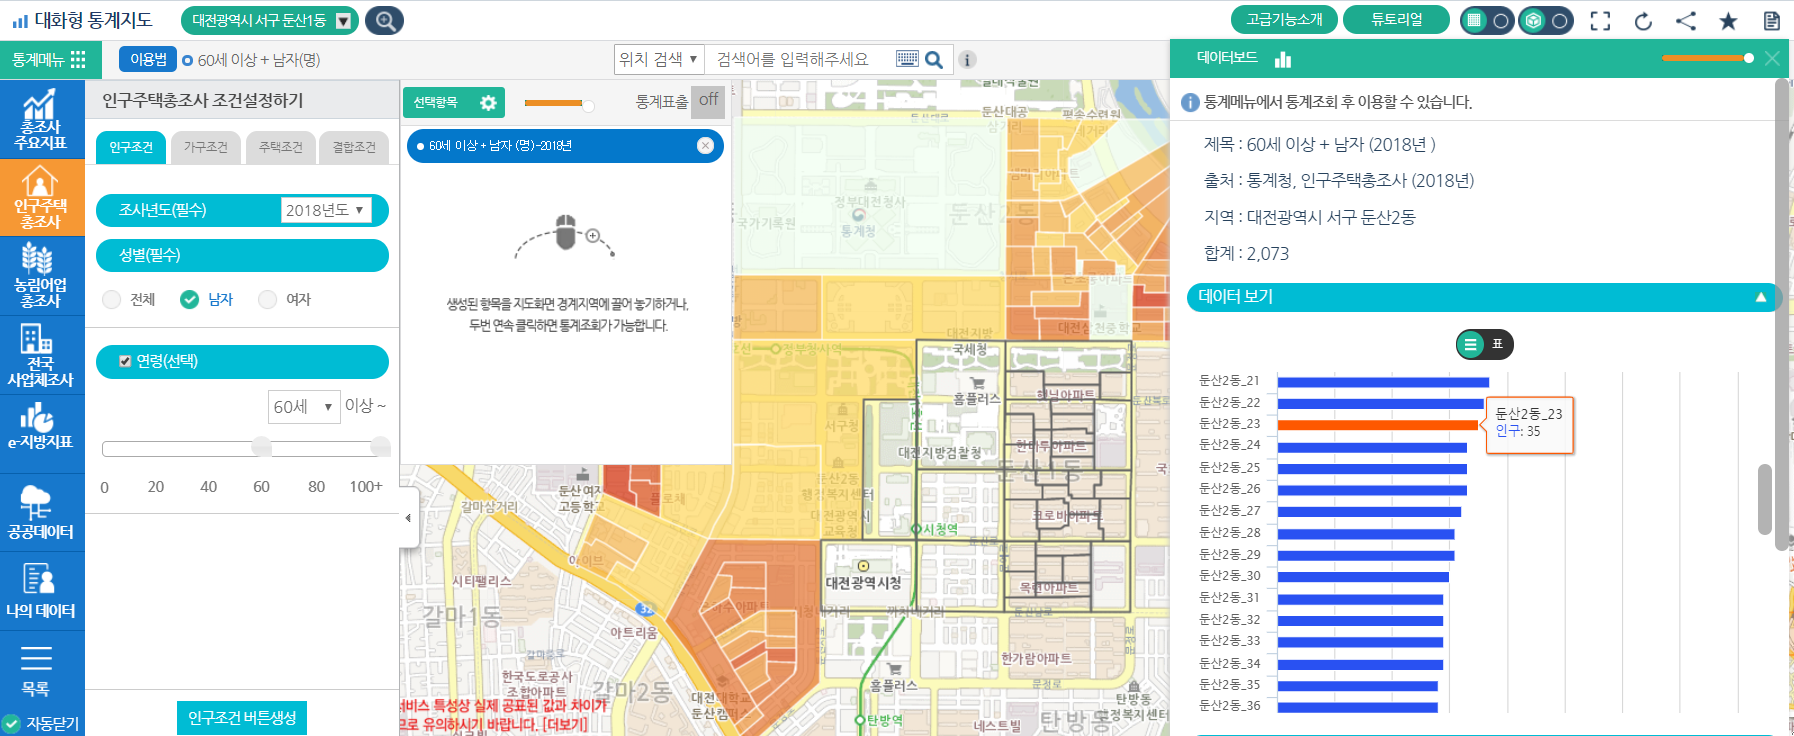This screenshot has height=736, width=1794.
Task: Click the refresh icon in top toolbar
Action: coord(1643,21)
